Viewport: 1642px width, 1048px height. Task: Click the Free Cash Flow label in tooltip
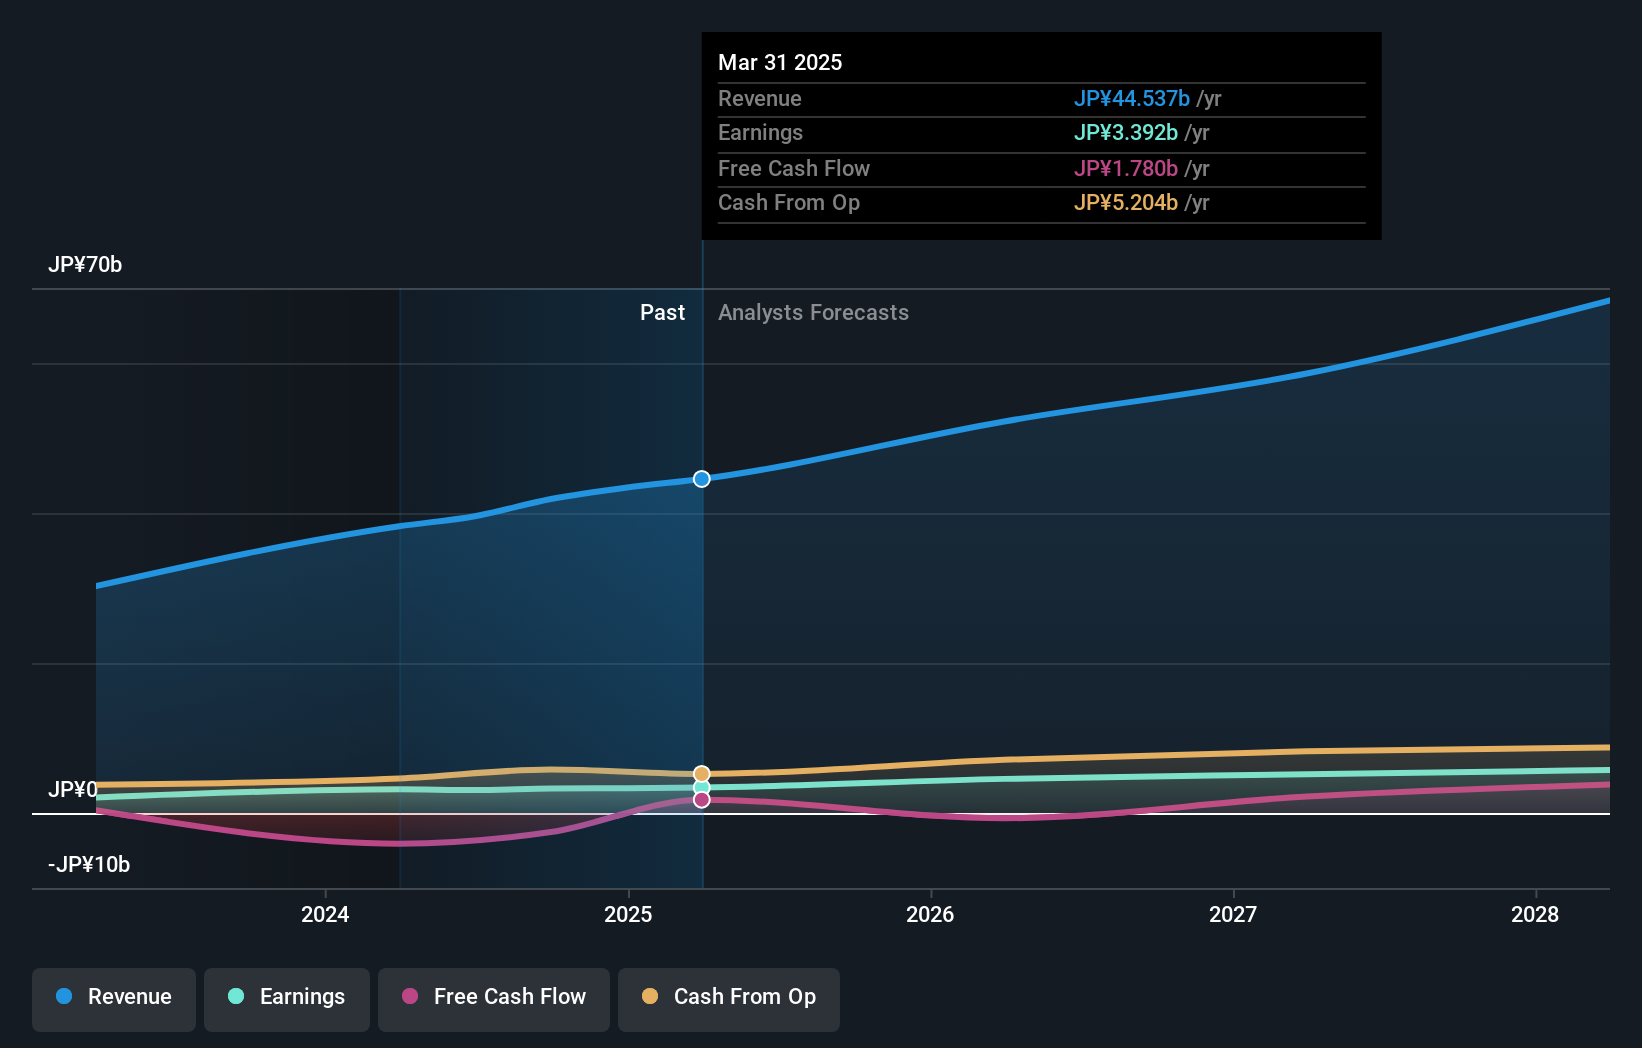pos(794,169)
